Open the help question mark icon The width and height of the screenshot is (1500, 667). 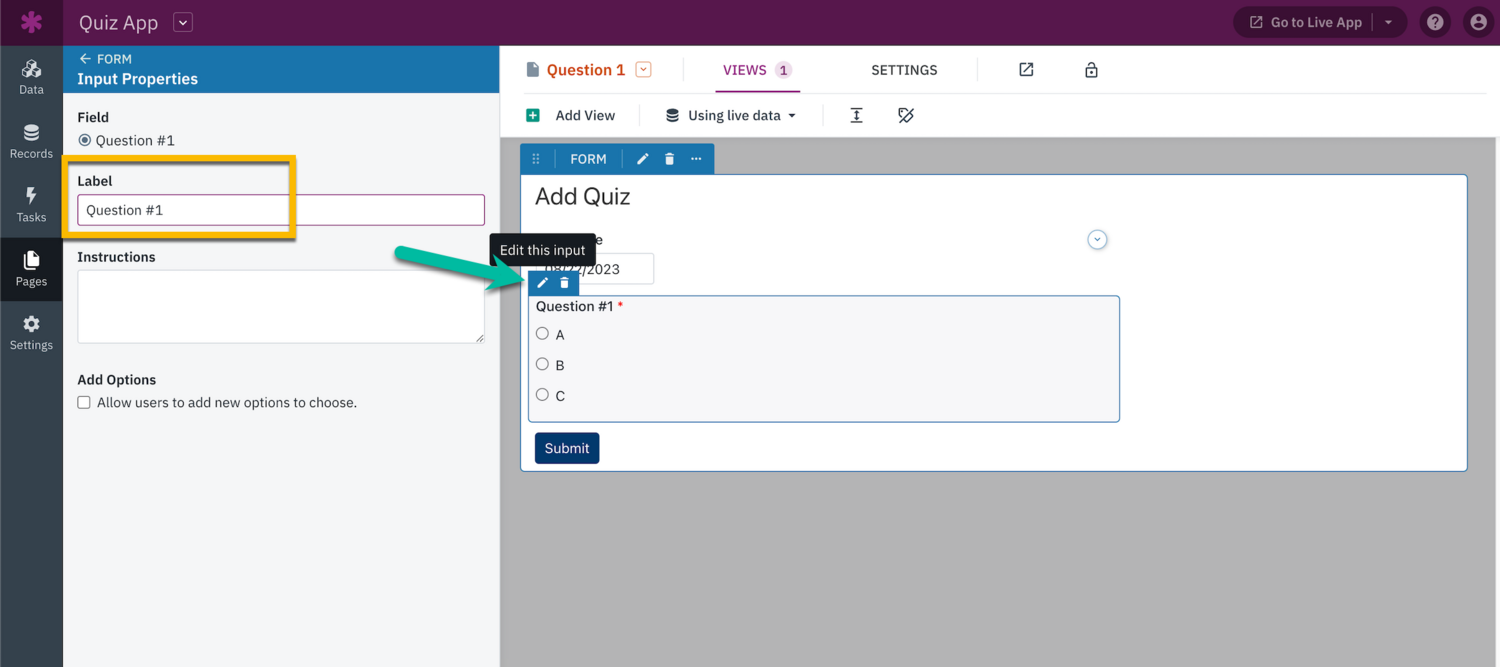pyautogui.click(x=1435, y=22)
